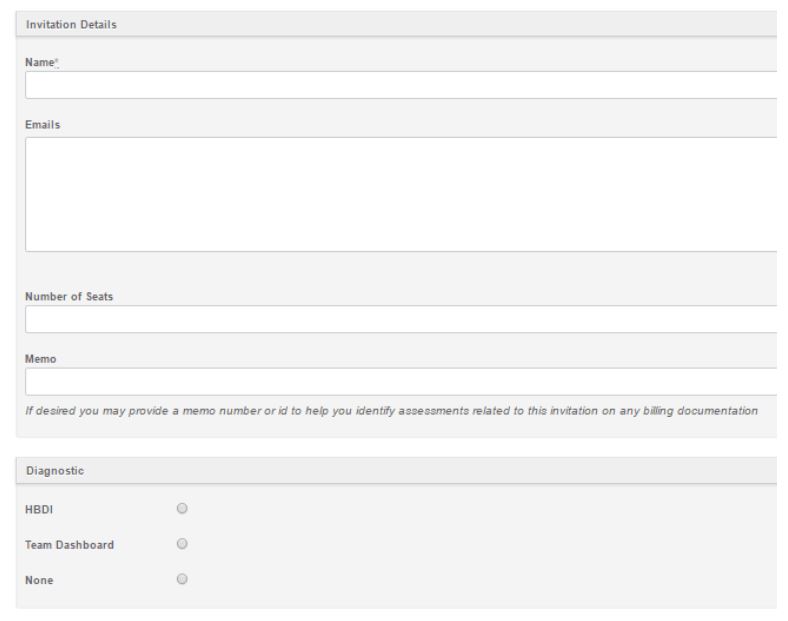
Task: Click the 'None' option label text
Action: [x=40, y=580]
